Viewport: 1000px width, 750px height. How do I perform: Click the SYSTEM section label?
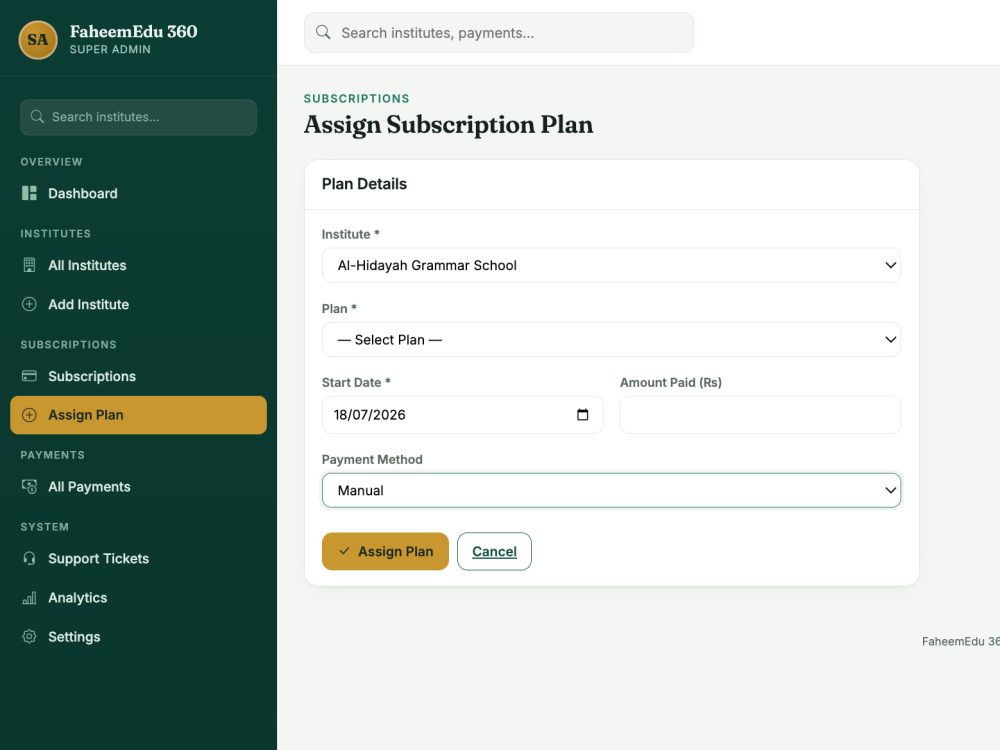(x=45, y=527)
